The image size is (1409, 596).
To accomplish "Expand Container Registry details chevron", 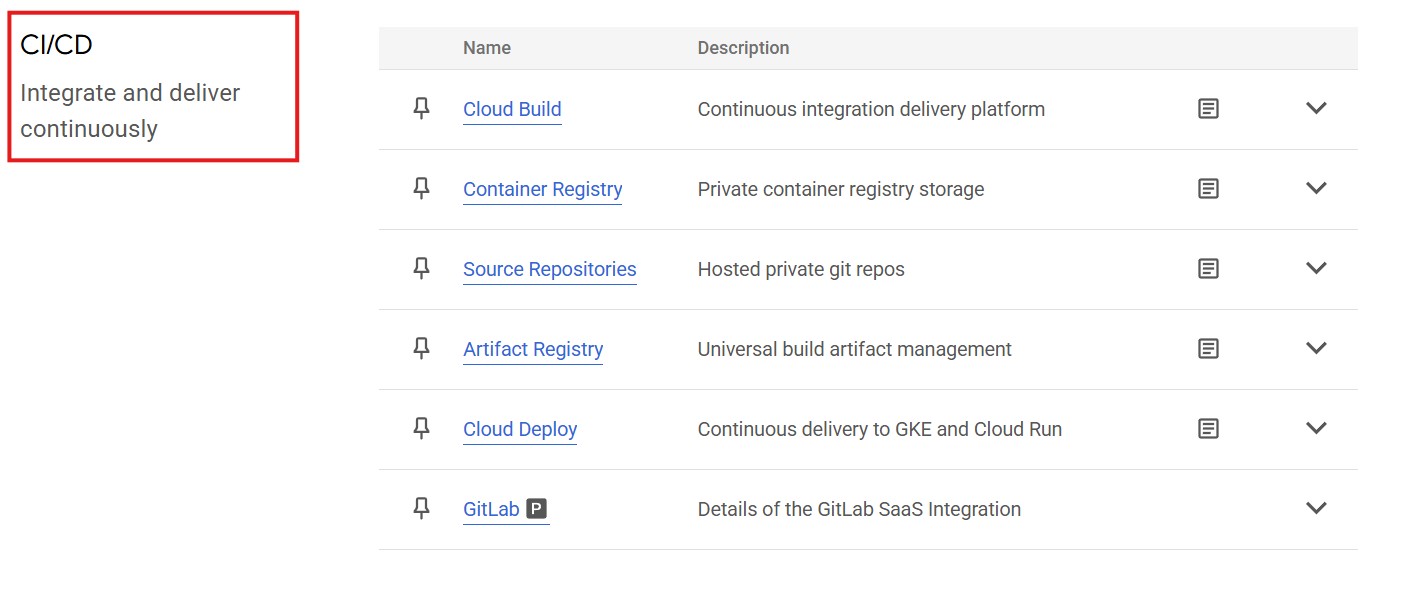I will click(1316, 188).
